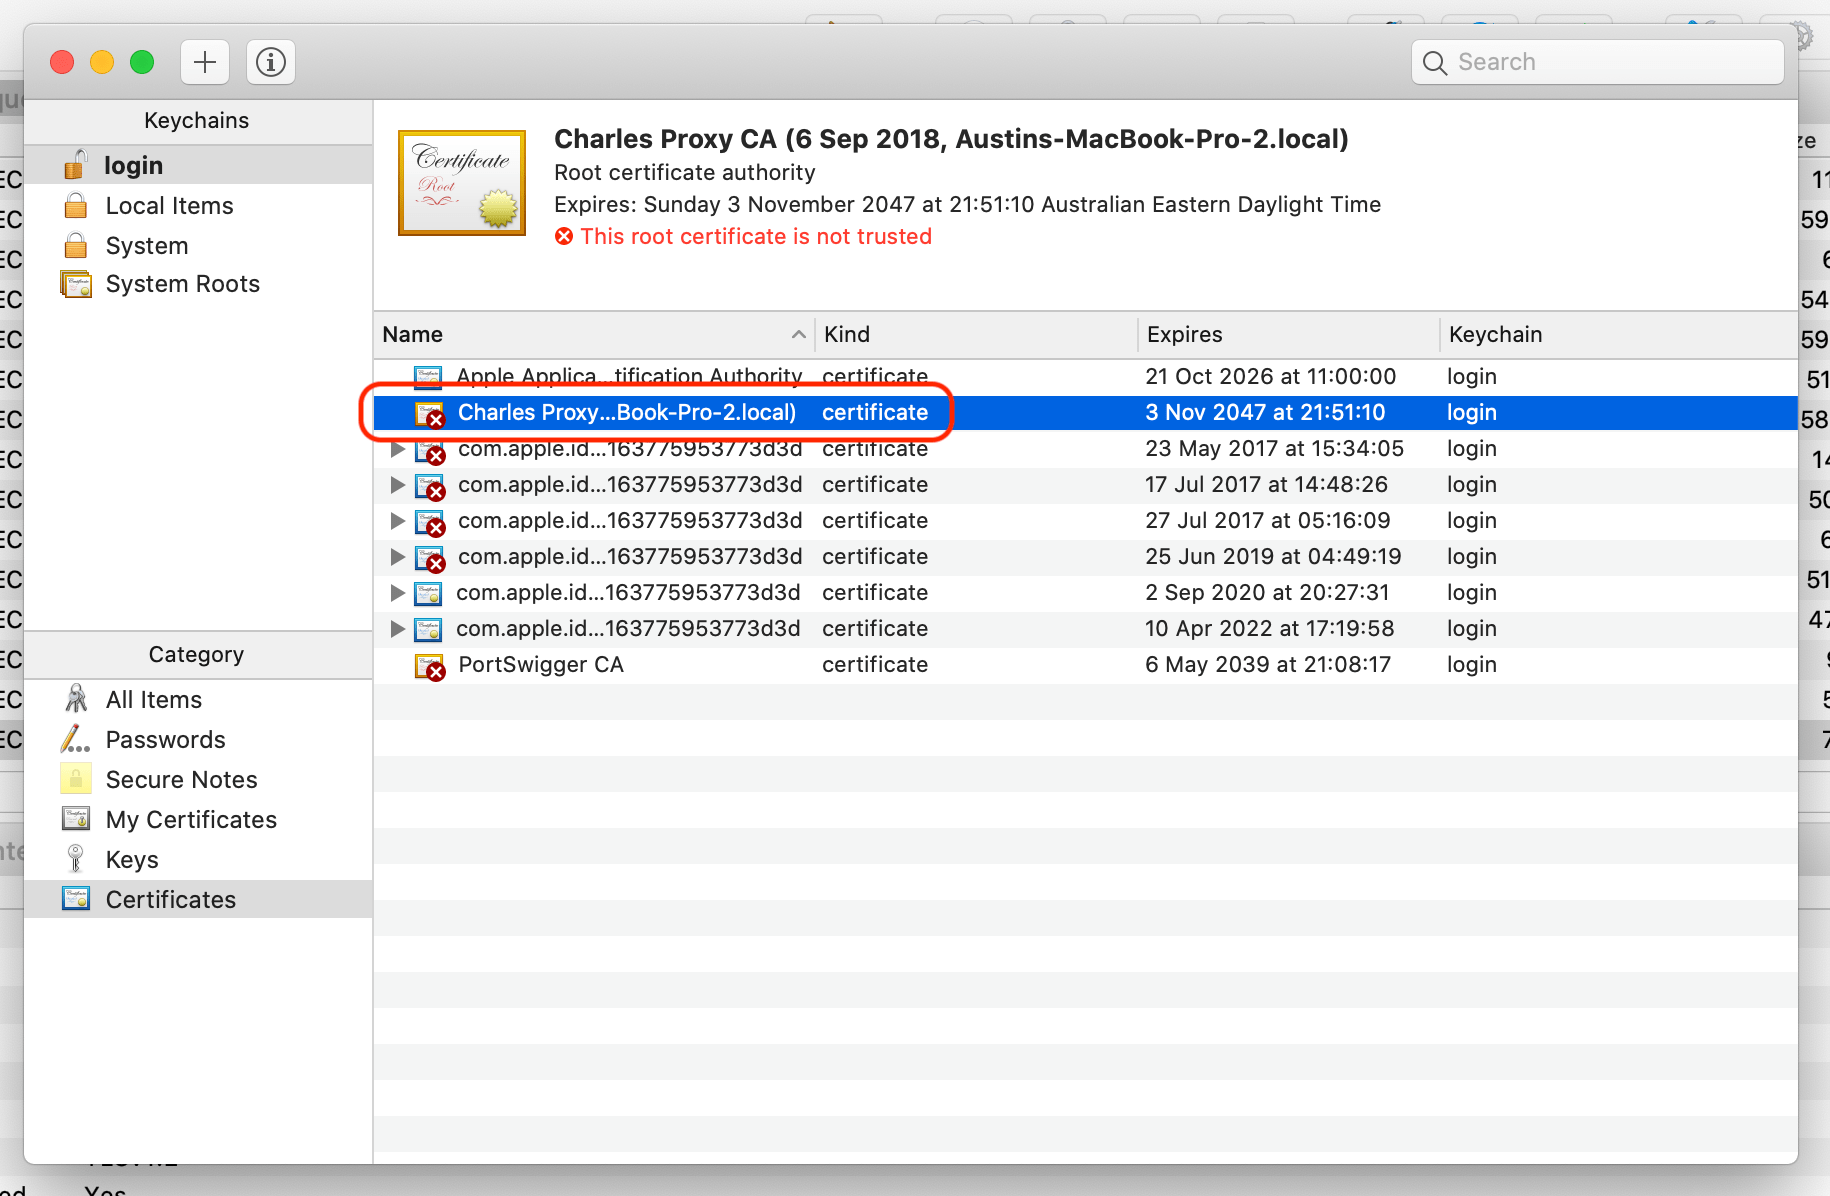This screenshot has height=1196, width=1830.
Task: Click the '6 May 2039 at 21:08:17' expiry cell
Action: pyautogui.click(x=1268, y=665)
